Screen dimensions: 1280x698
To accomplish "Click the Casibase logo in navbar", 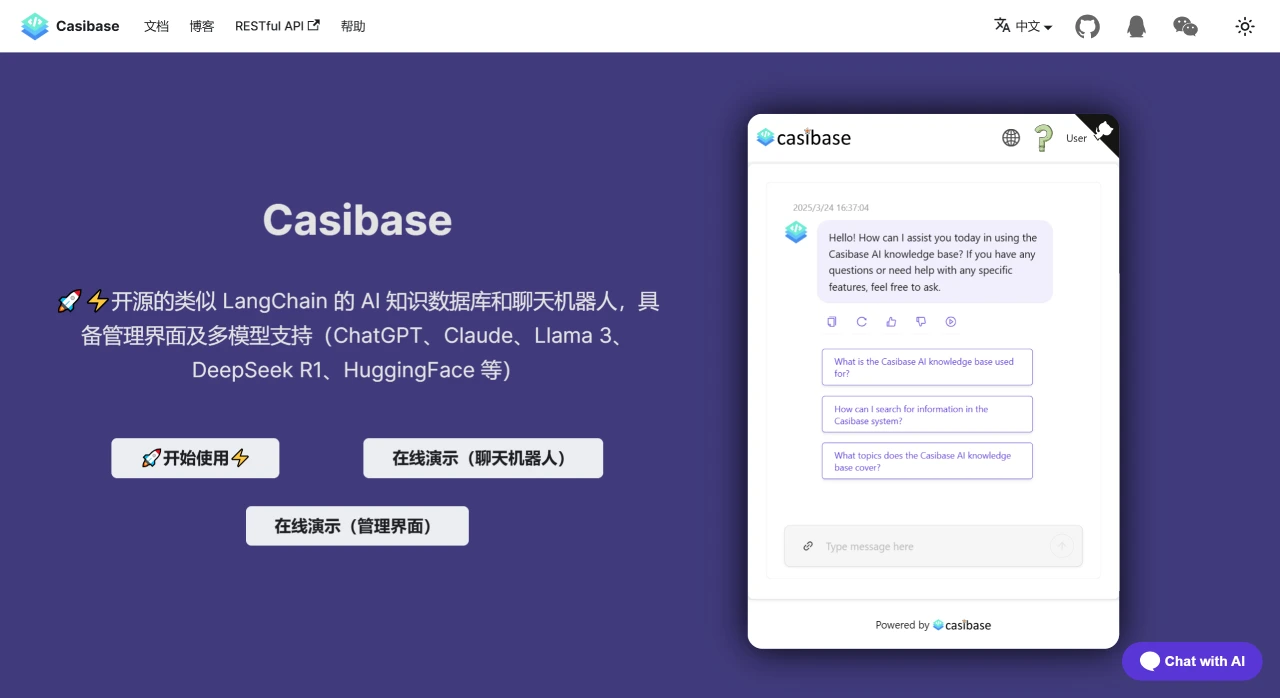I will coord(70,27).
